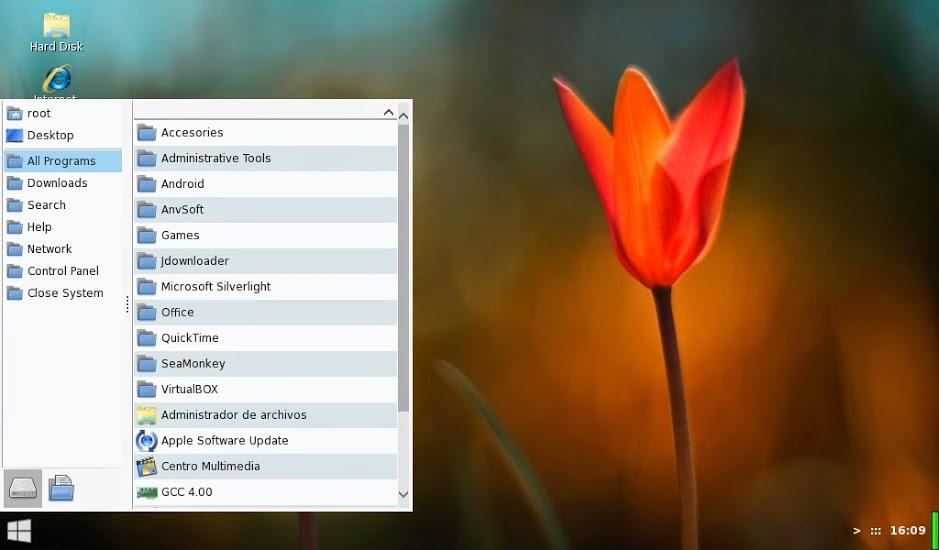Click the Apple Software Update icon
939x550 pixels.
point(147,440)
